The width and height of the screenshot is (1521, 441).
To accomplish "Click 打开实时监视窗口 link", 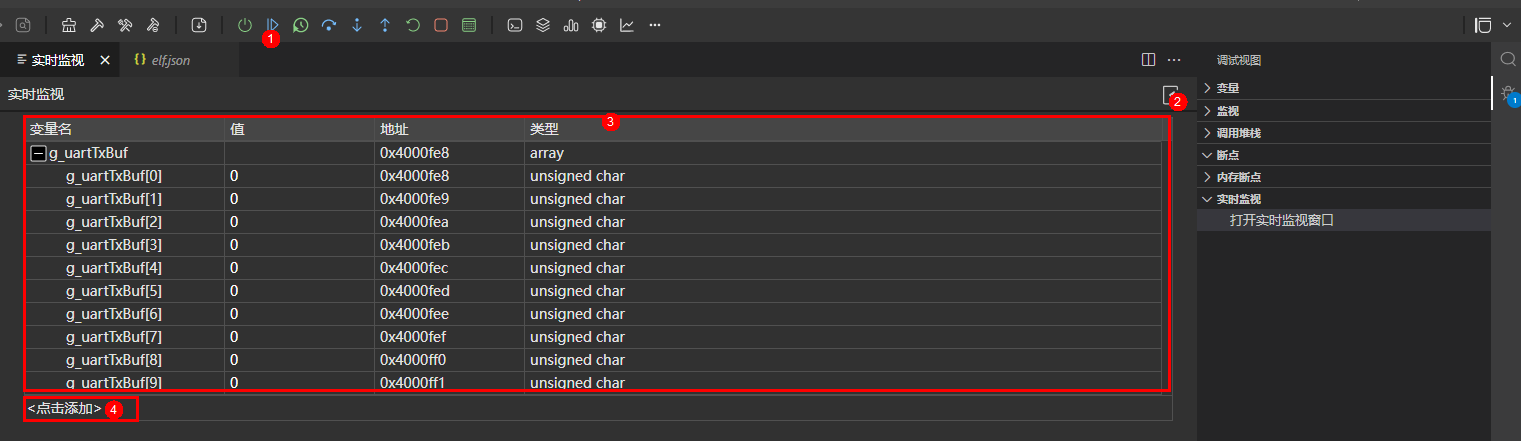I will (1281, 220).
